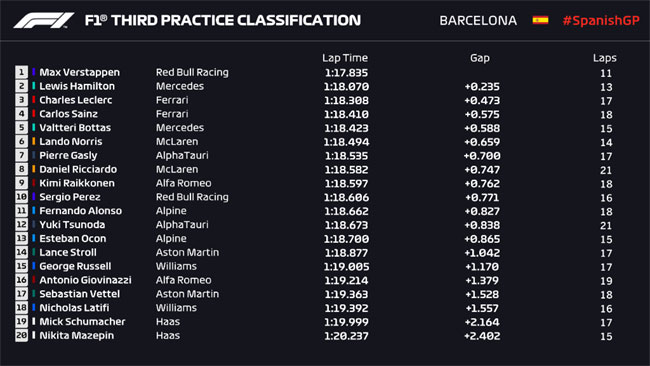The height and width of the screenshot is (366, 650).
Task: Click the position 20 number badge
Action: click(22, 335)
